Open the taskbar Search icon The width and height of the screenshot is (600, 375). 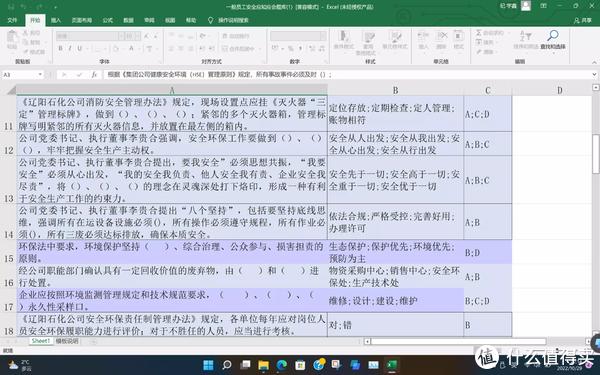click(x=227, y=365)
